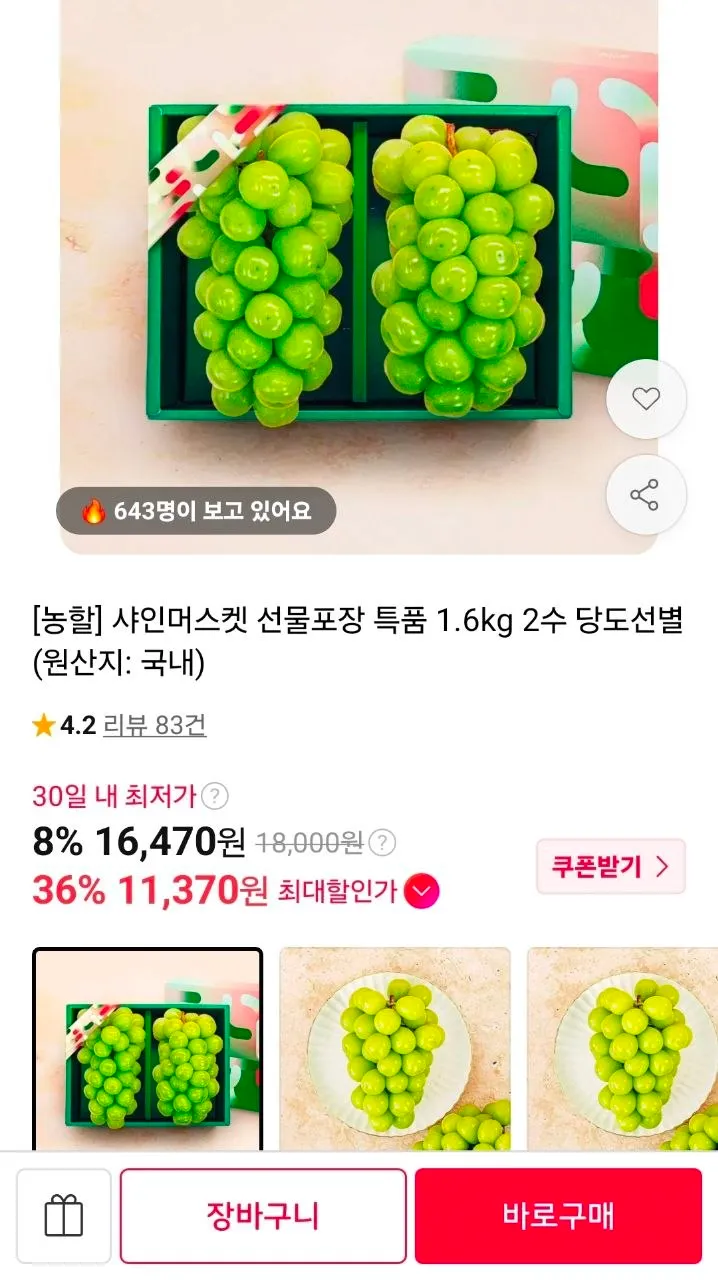The height and width of the screenshot is (1280, 718).
Task: Tap the fire icon viewers badge
Action: pyautogui.click(x=94, y=511)
